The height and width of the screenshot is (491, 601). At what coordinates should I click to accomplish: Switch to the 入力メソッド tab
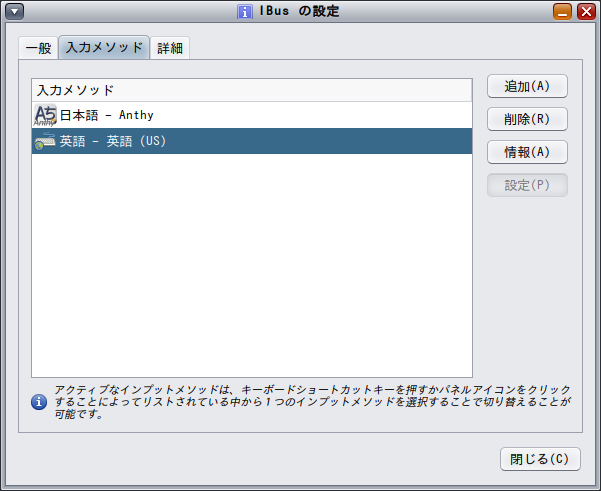point(104,48)
